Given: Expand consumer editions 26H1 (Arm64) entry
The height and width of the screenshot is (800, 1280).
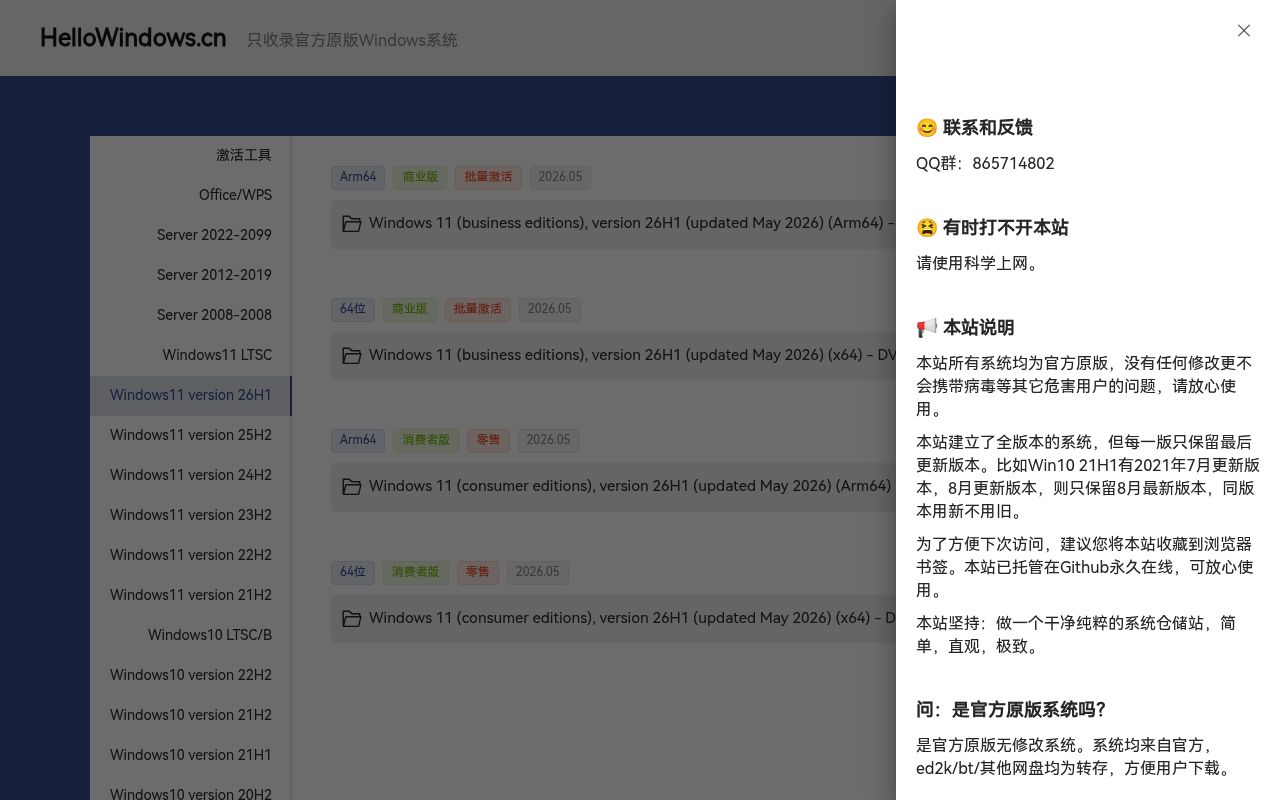Looking at the screenshot, I should coord(613,487).
